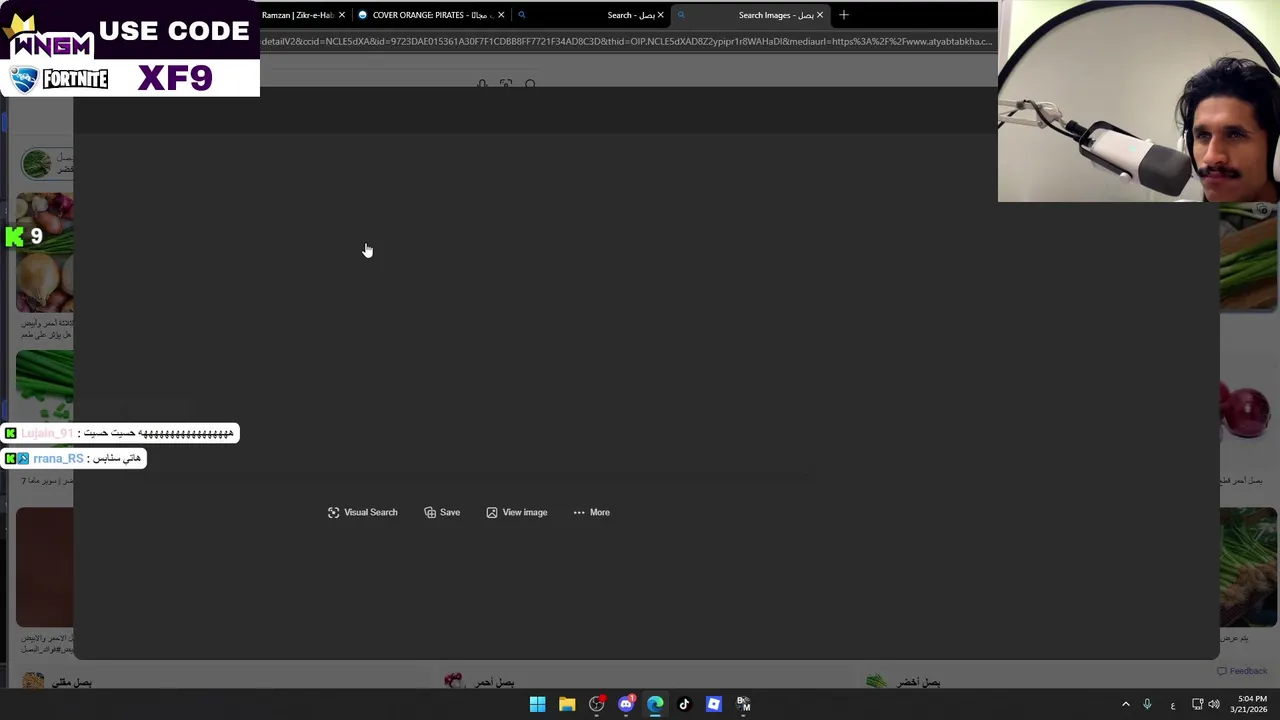Open a new browser tab
Viewport: 1280px width, 720px height.
pos(844,15)
